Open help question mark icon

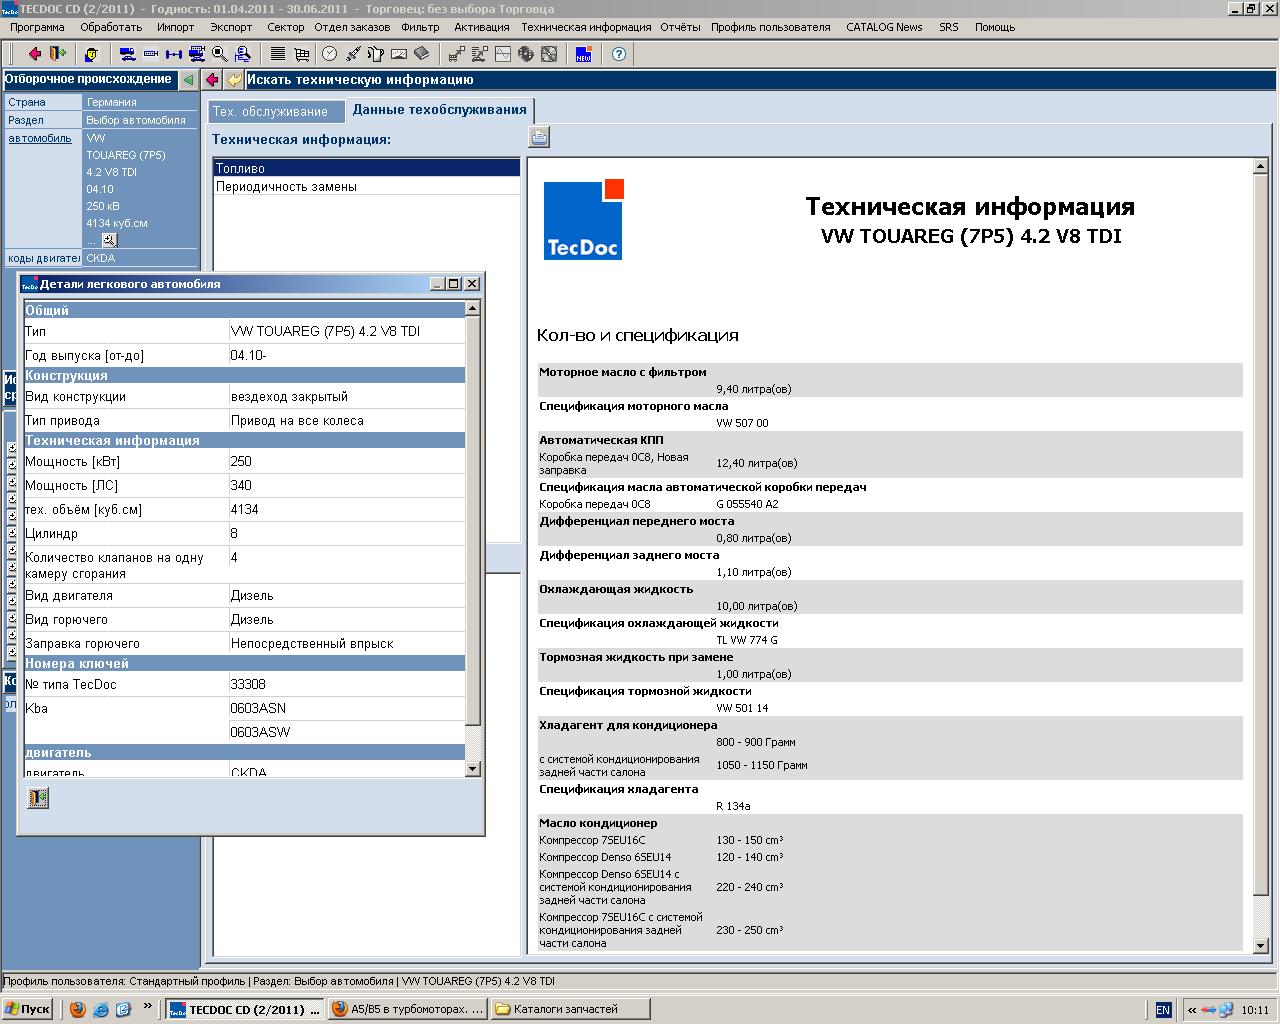619,54
